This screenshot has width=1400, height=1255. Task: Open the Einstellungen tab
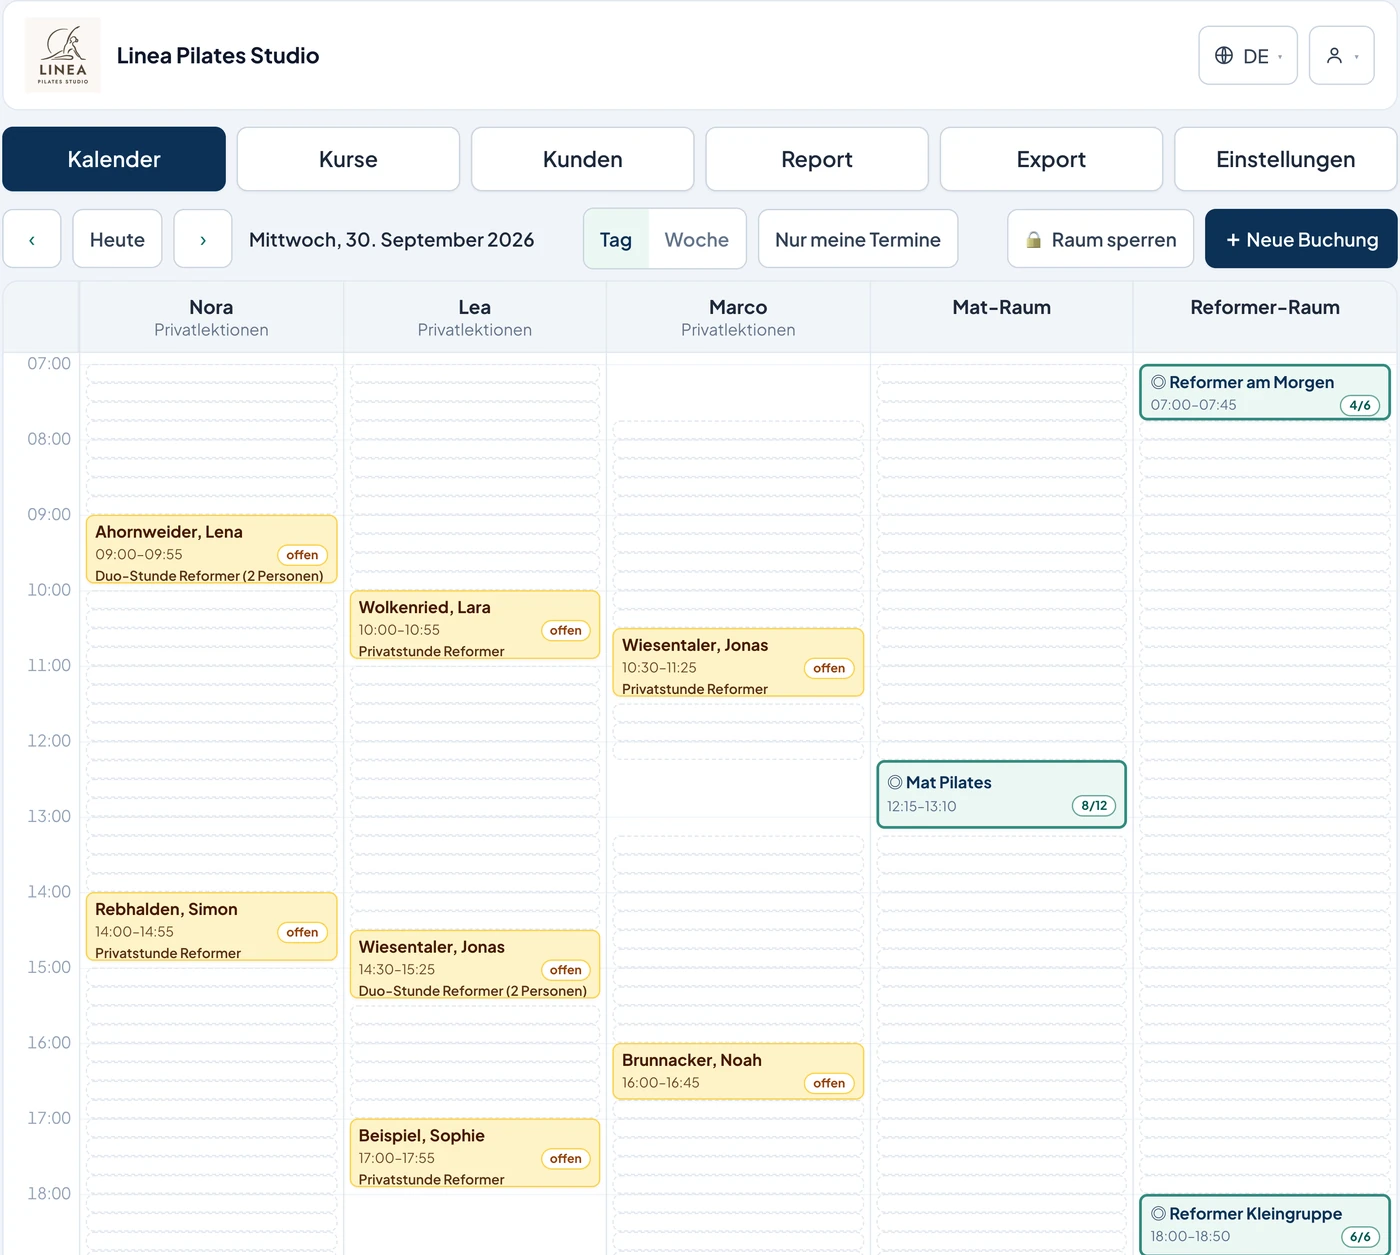[1286, 159]
